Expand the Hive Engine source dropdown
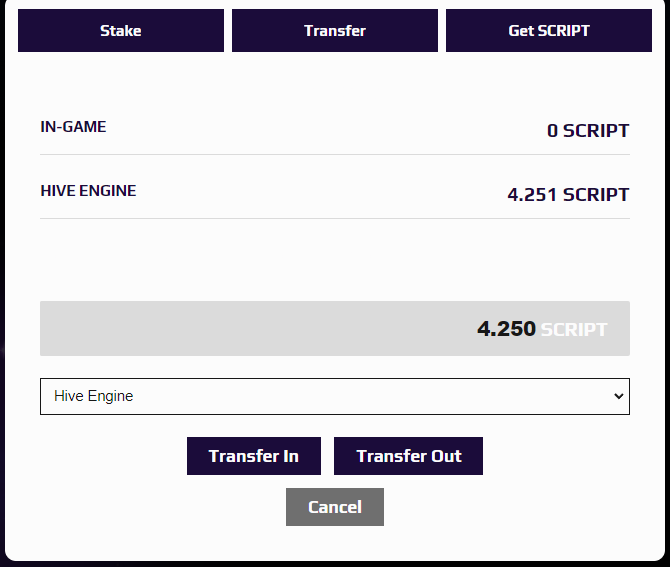 coord(335,397)
